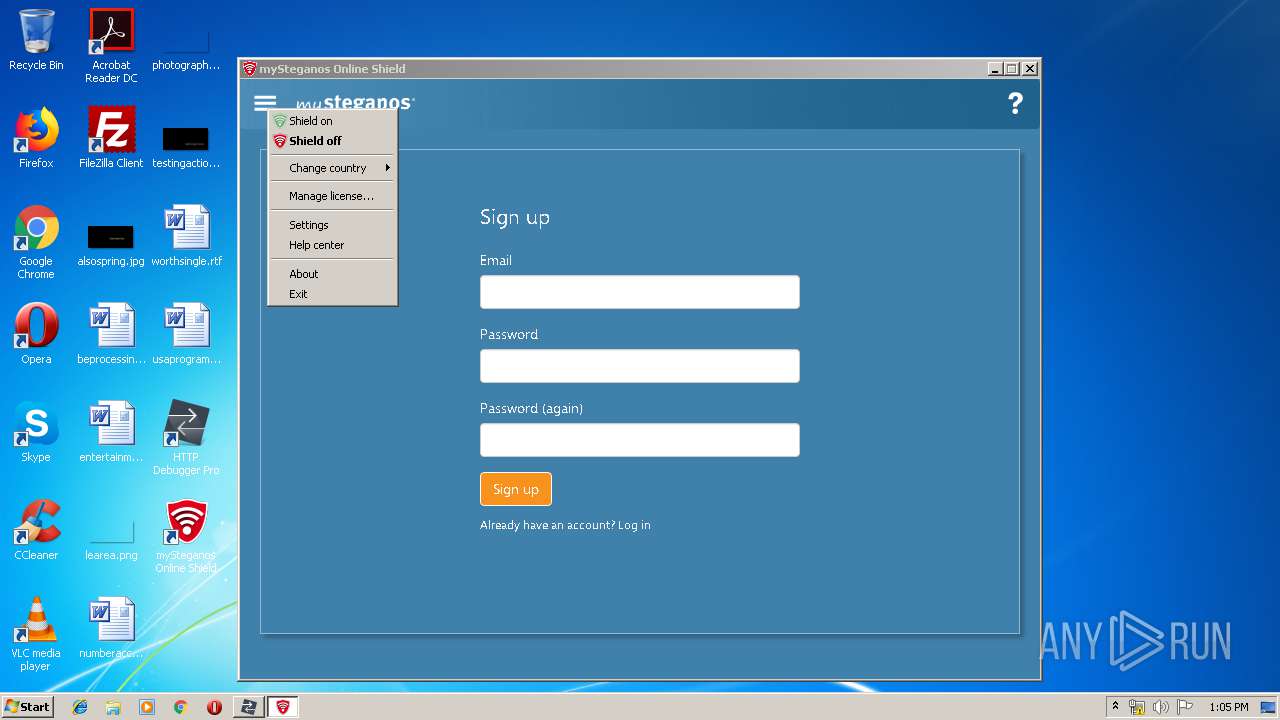Open the hamburger menu icon
The height and width of the screenshot is (720, 1280).
(x=265, y=103)
